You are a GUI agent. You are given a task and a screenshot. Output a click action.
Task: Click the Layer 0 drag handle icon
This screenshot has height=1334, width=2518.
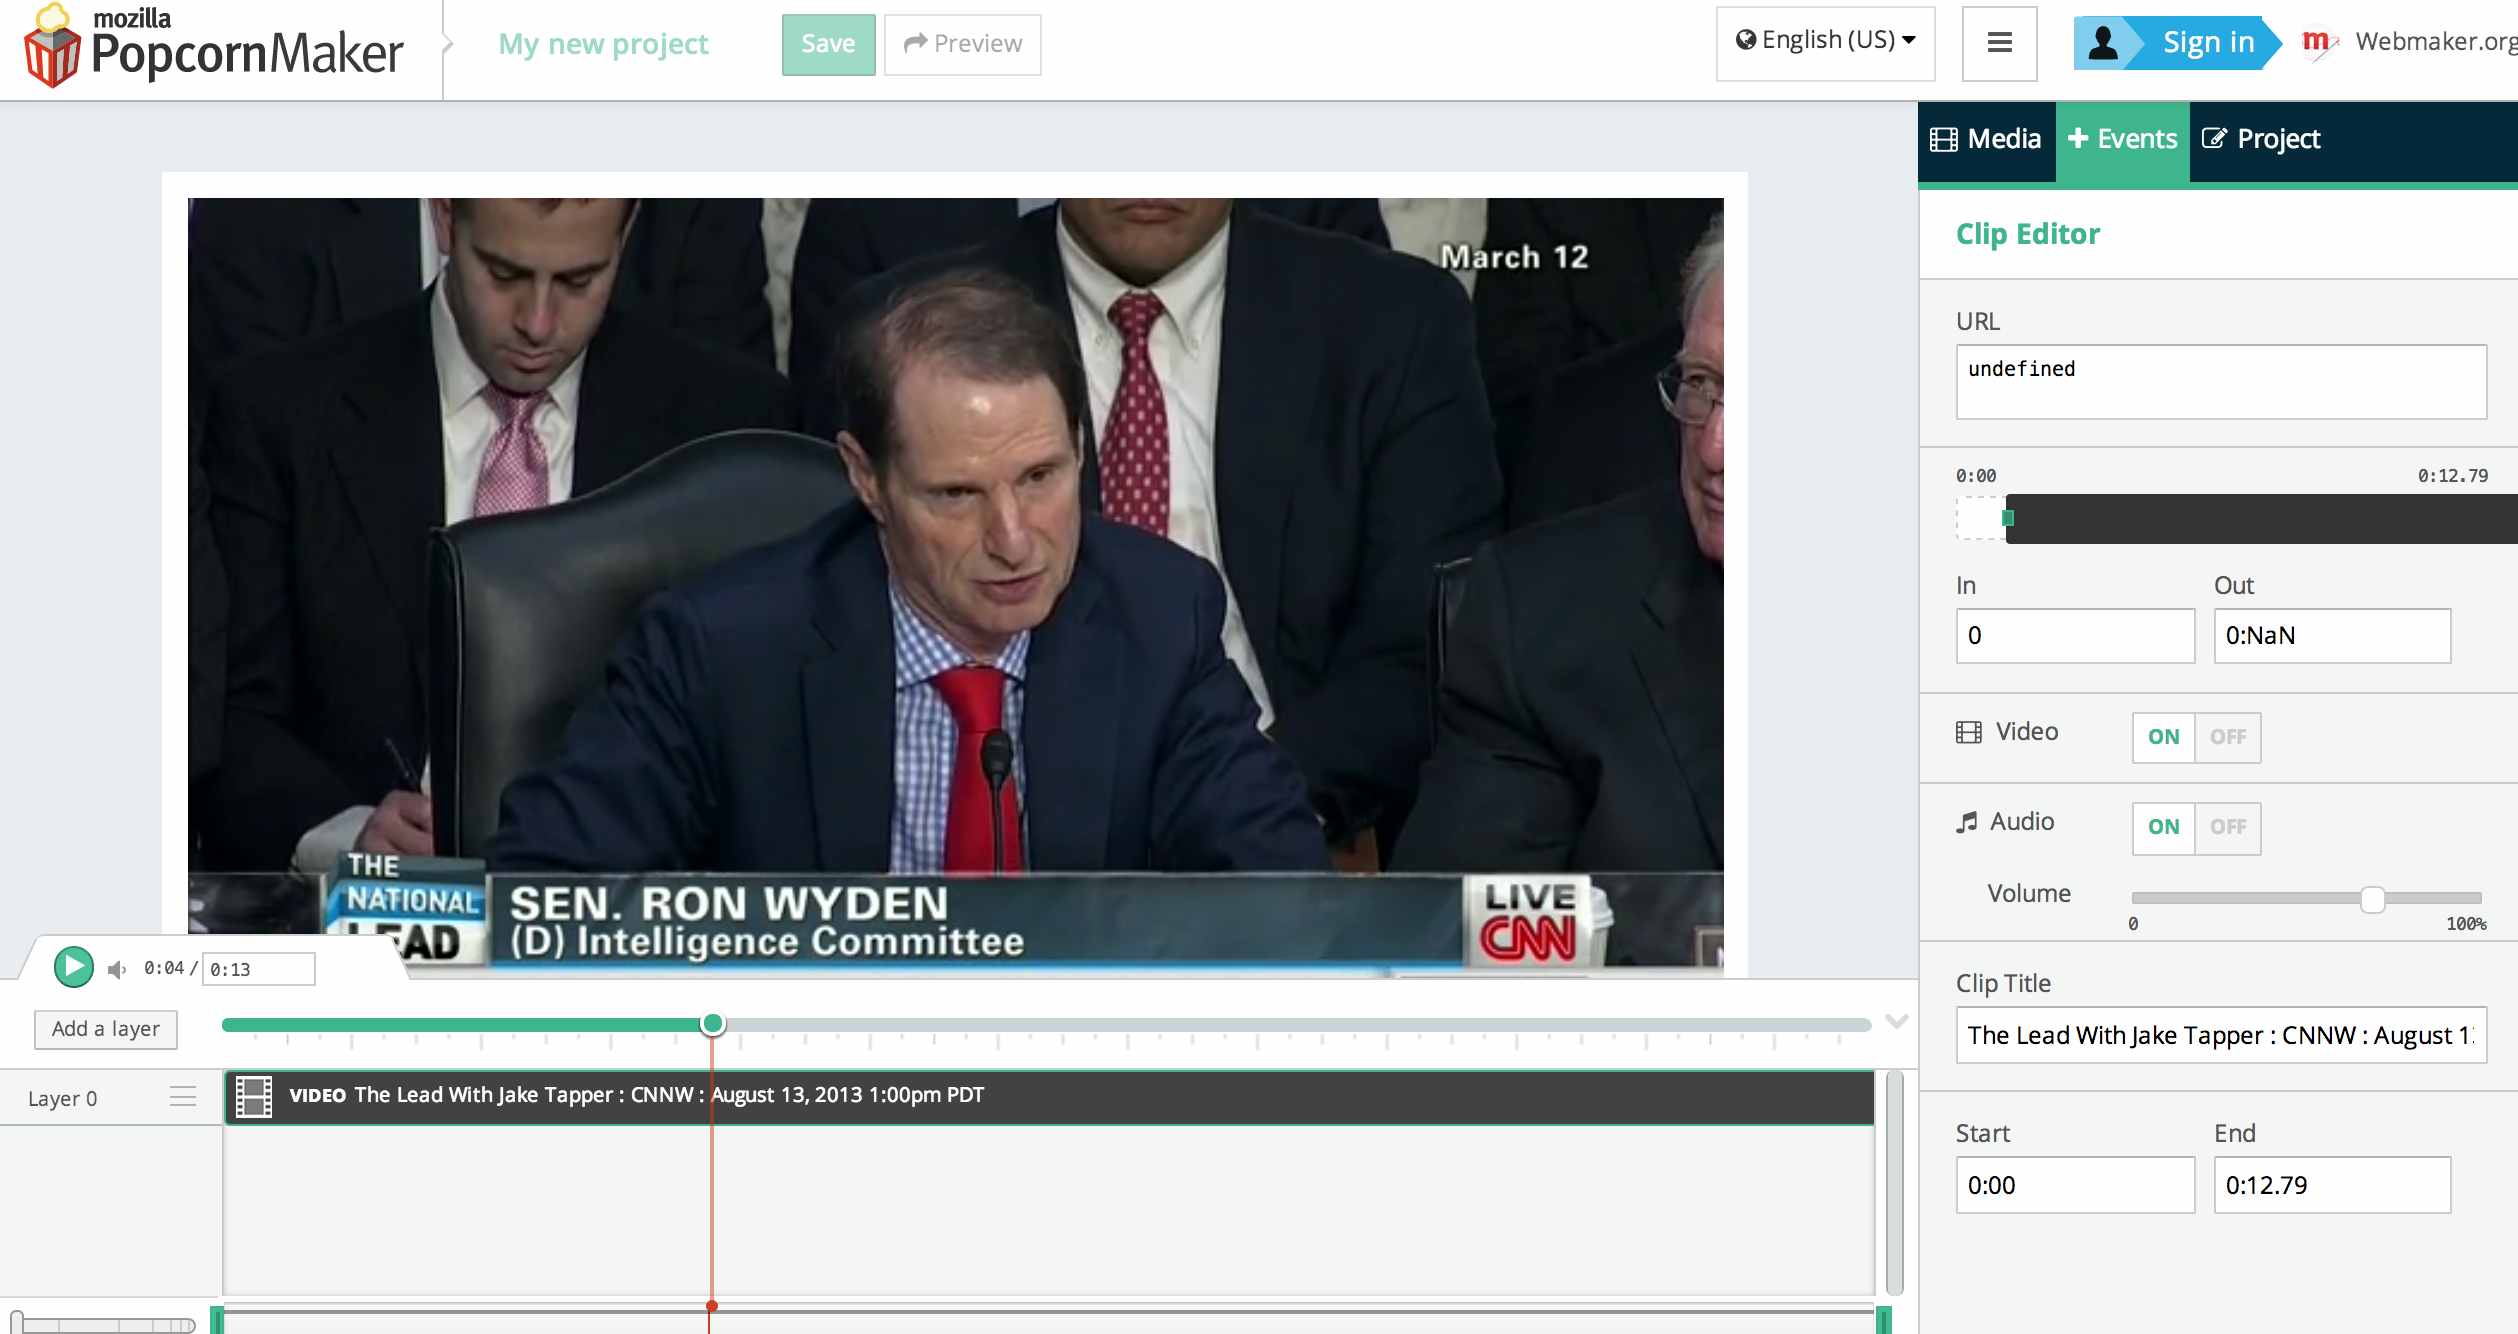tap(183, 1097)
